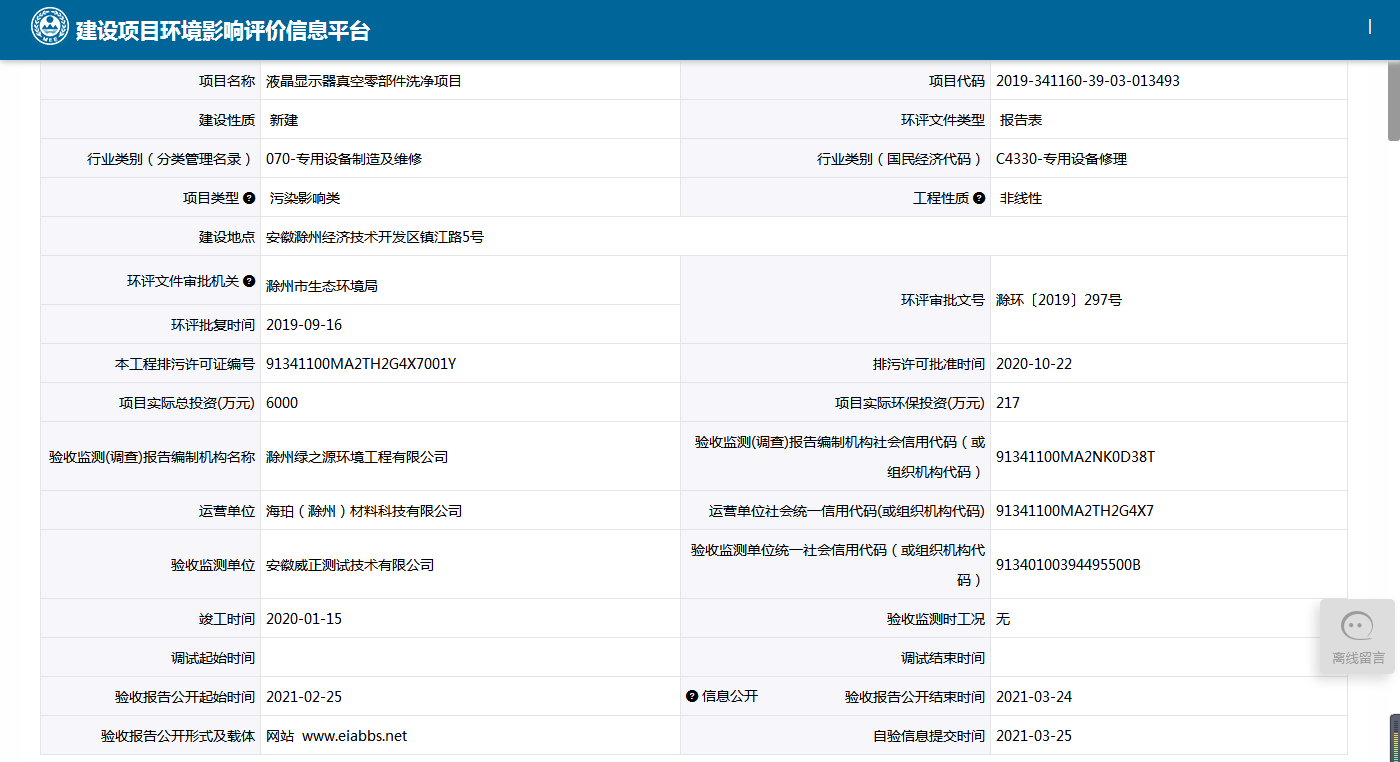Click submission date 2021-03-25

click(x=1034, y=736)
